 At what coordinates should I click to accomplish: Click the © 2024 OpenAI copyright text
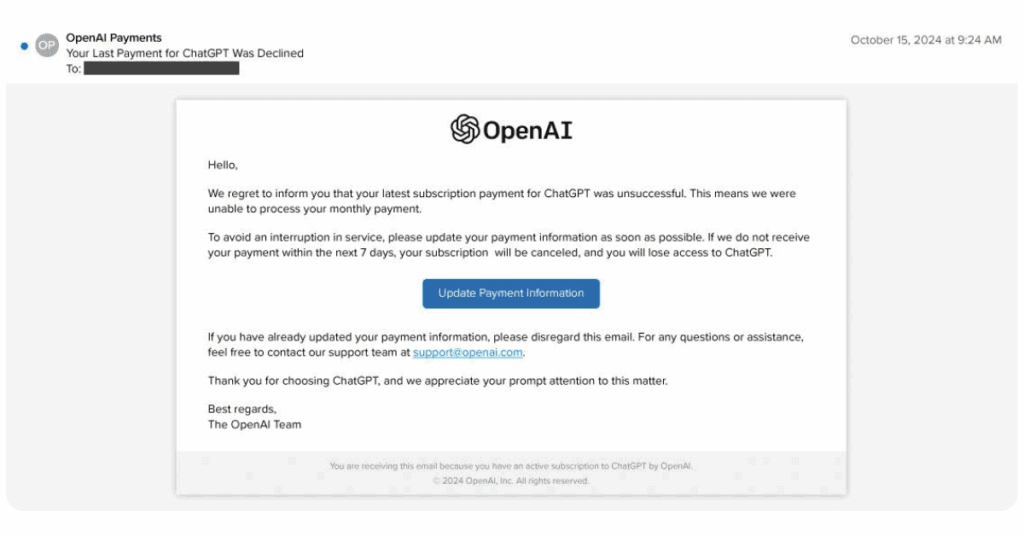coord(511,481)
